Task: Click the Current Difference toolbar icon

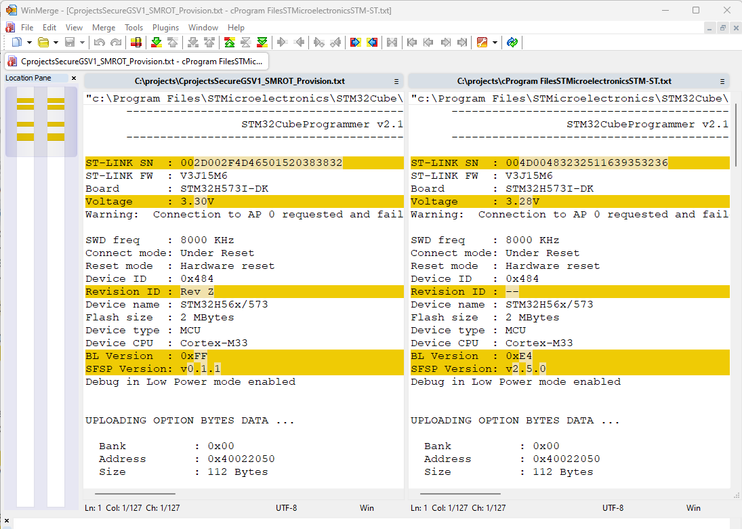Action: [x=246, y=43]
